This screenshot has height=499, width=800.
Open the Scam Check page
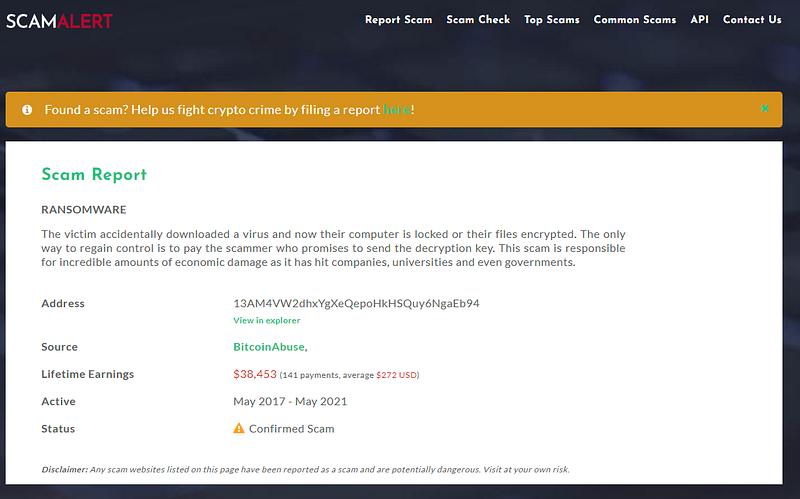tap(478, 20)
